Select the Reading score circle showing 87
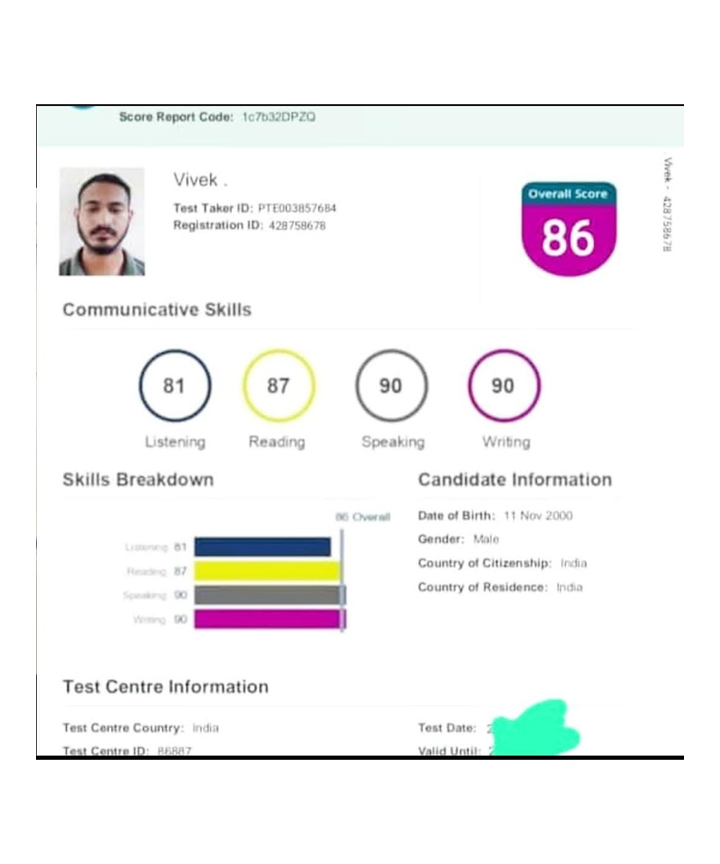Image resolution: width=720 pixels, height=864 pixels. tap(279, 386)
